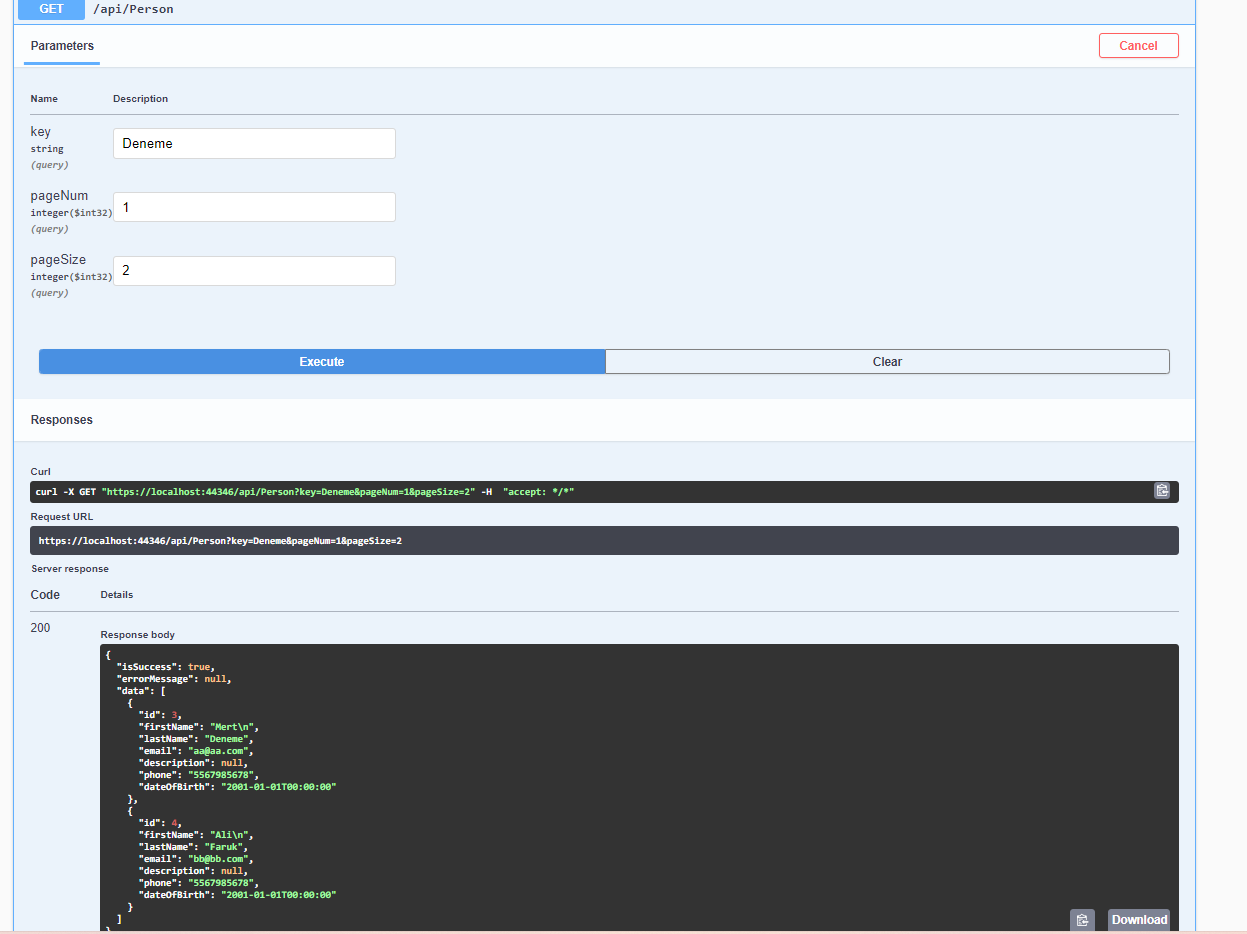Click the pageSize parameter name label
Image resolution: width=1247 pixels, height=934 pixels.
point(58,260)
